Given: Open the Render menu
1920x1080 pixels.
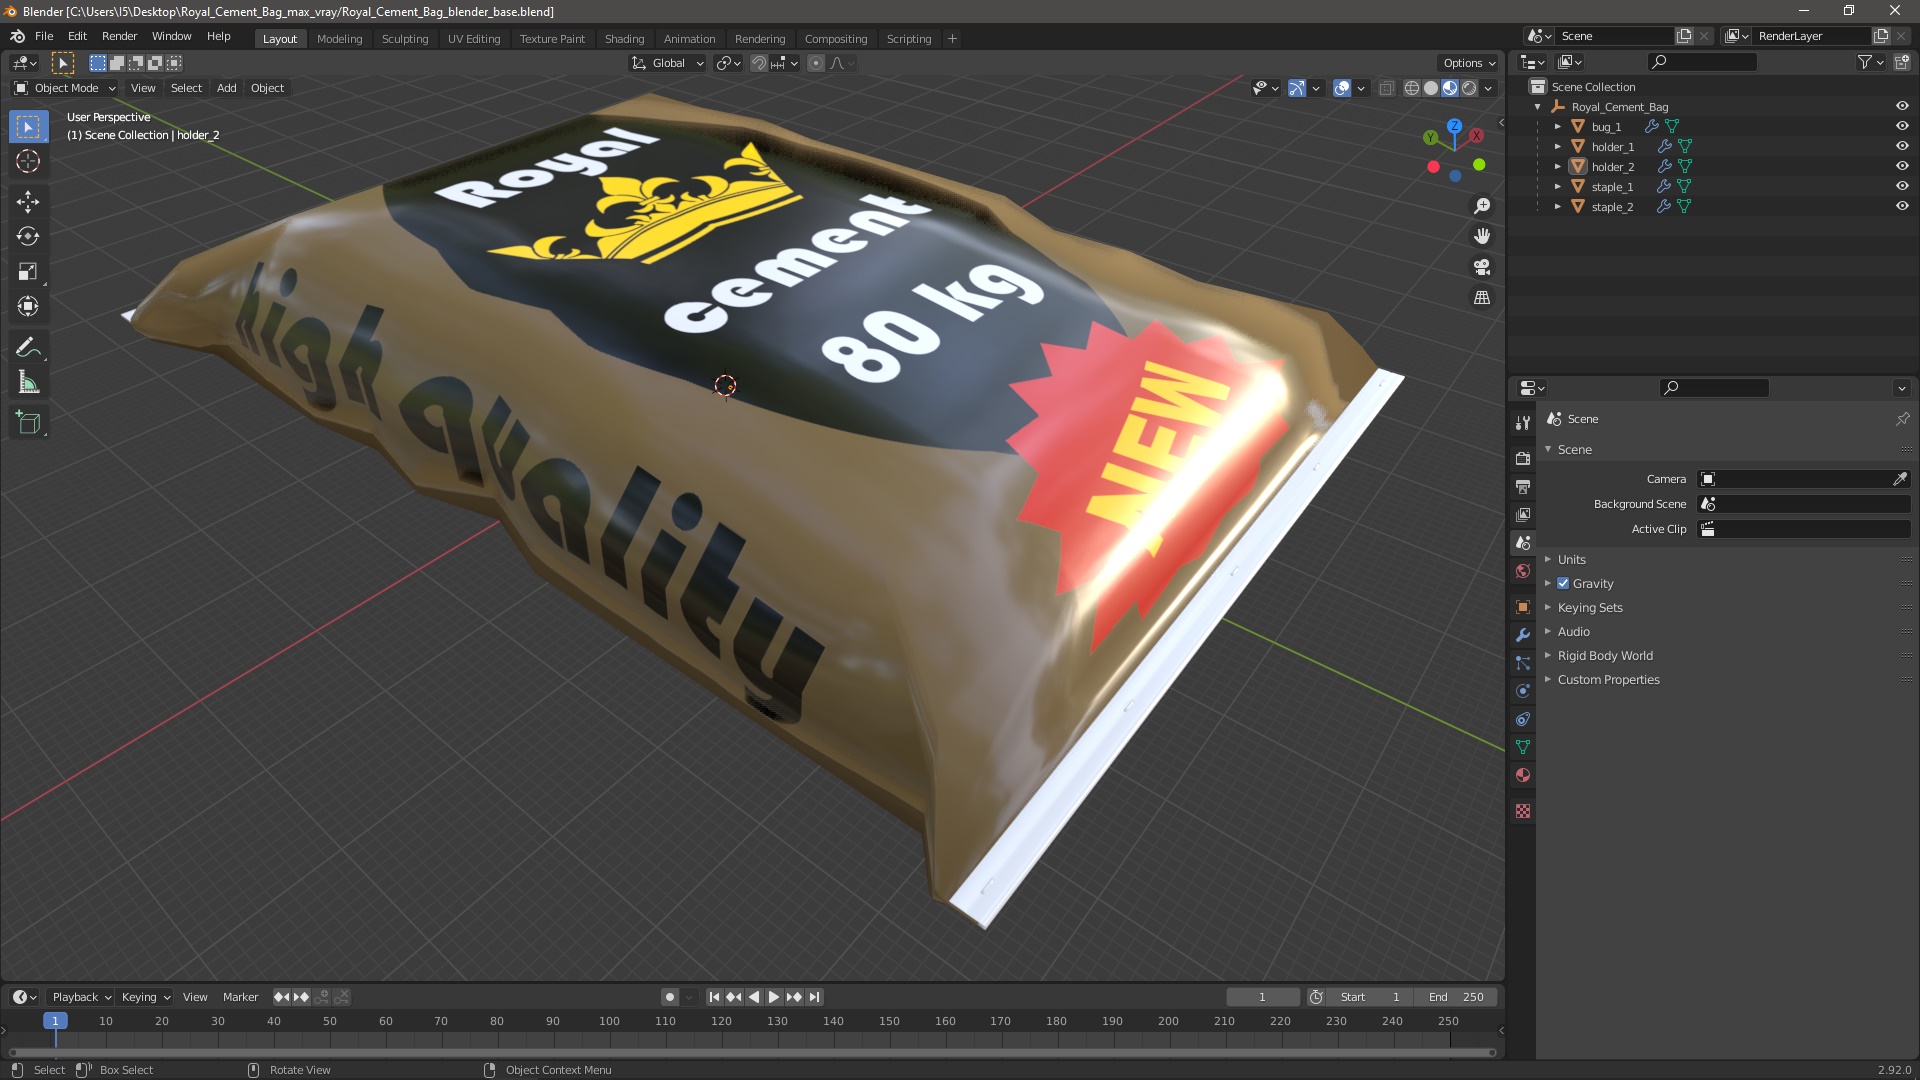Looking at the screenshot, I should pyautogui.click(x=119, y=36).
